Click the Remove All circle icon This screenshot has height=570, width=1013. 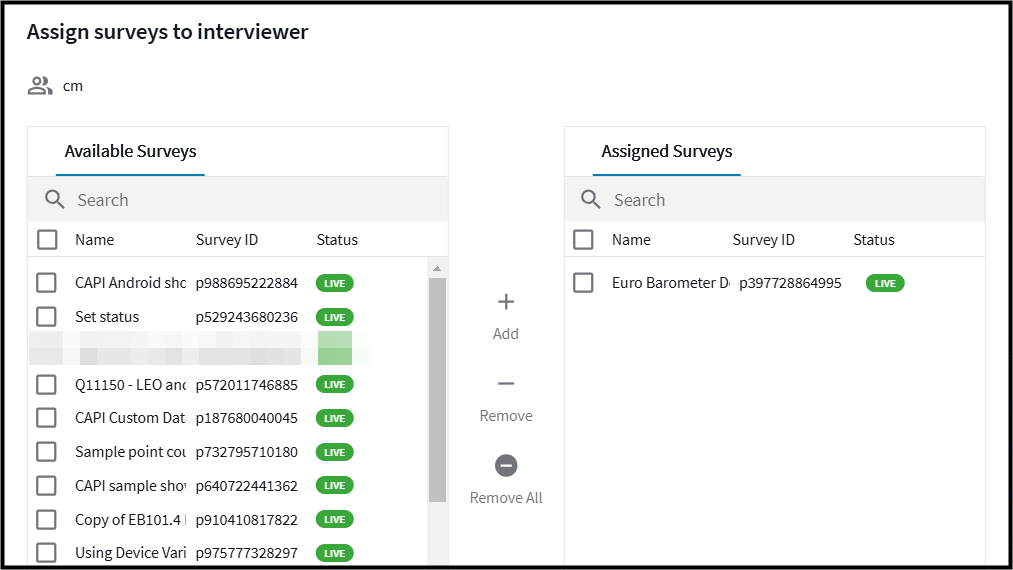click(x=506, y=465)
